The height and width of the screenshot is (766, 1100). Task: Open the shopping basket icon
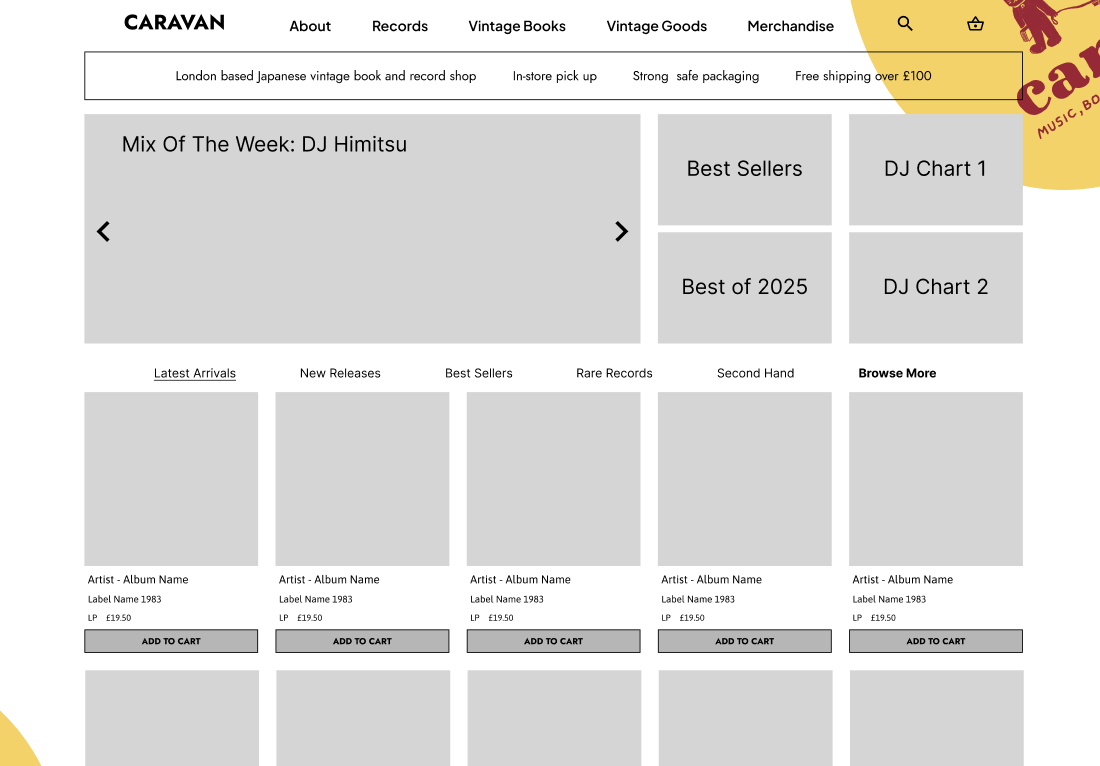[x=975, y=24]
